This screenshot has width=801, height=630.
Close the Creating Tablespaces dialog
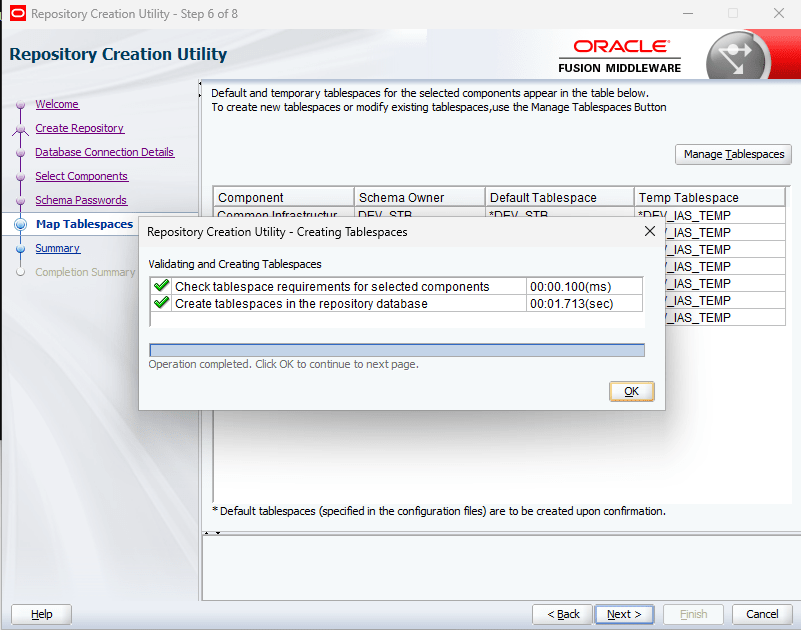click(650, 231)
